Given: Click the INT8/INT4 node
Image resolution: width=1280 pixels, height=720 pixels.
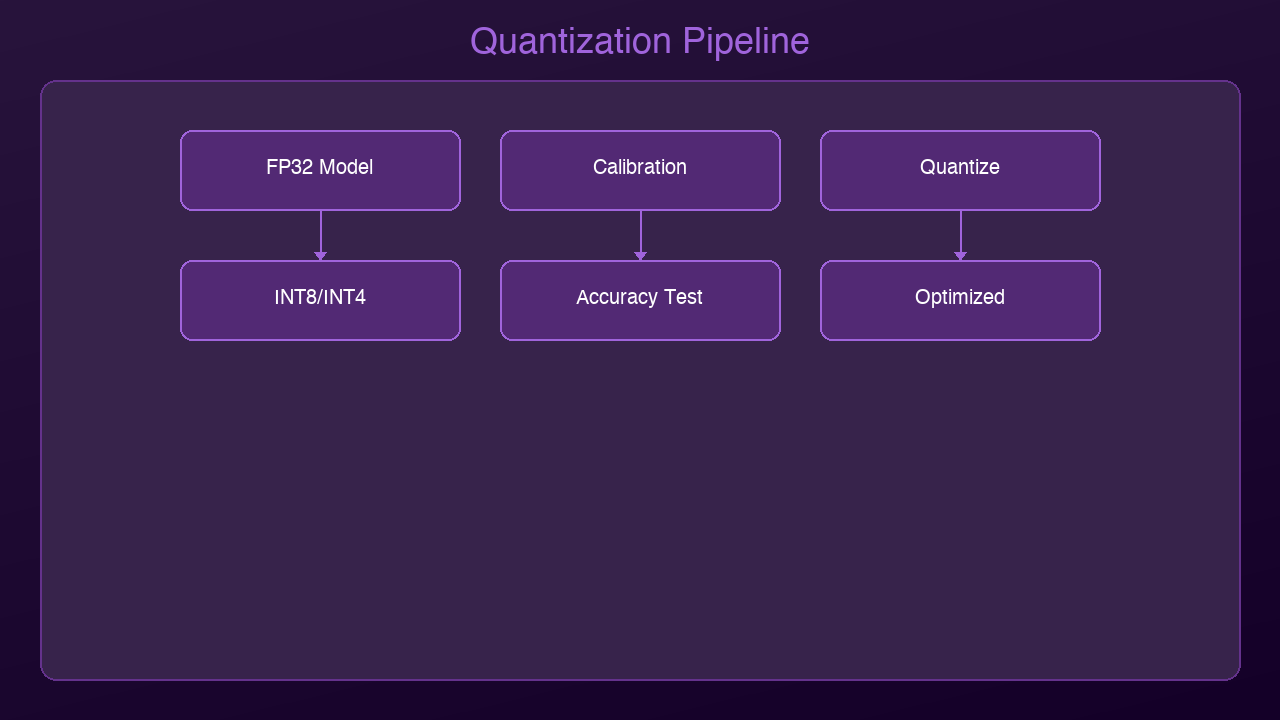Looking at the screenshot, I should 320,300.
